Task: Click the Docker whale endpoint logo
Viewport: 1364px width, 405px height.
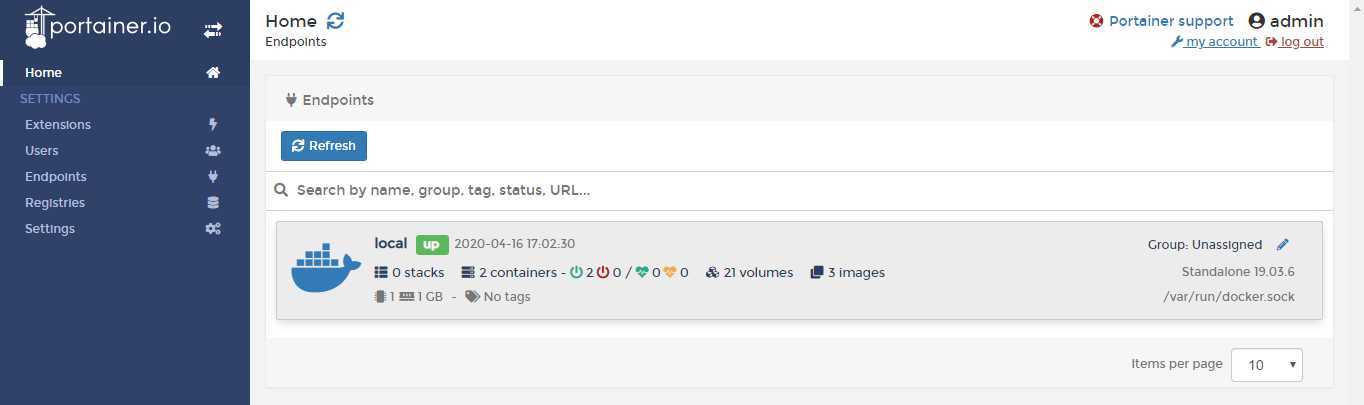Action: [x=326, y=267]
